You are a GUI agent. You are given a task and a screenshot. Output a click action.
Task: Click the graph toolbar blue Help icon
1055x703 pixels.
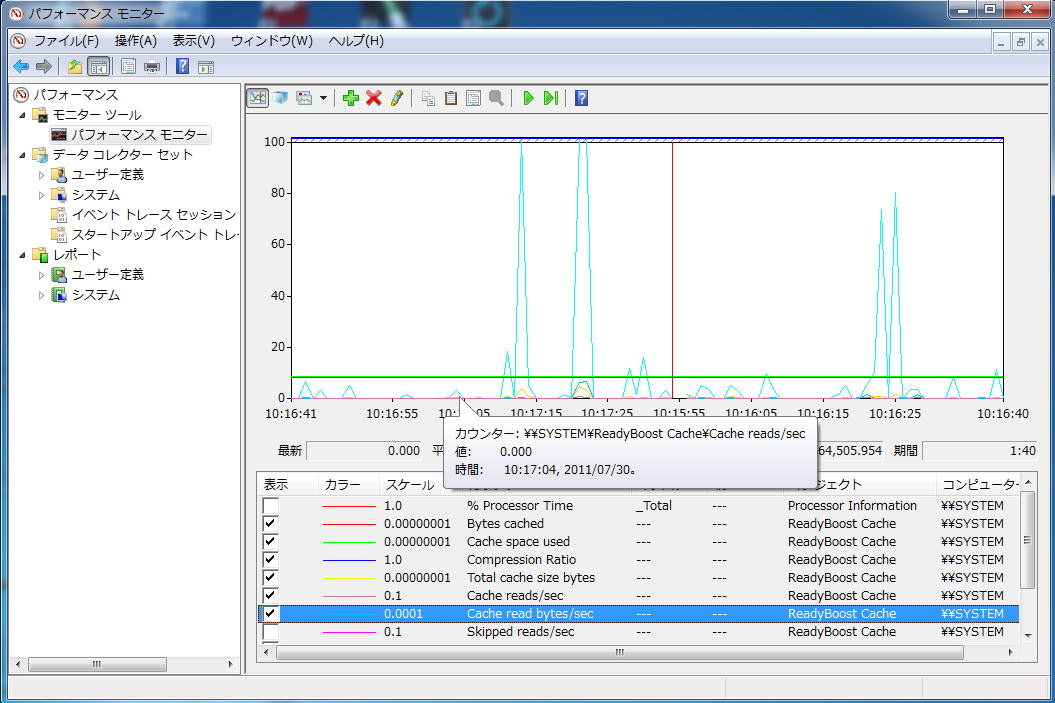point(581,98)
